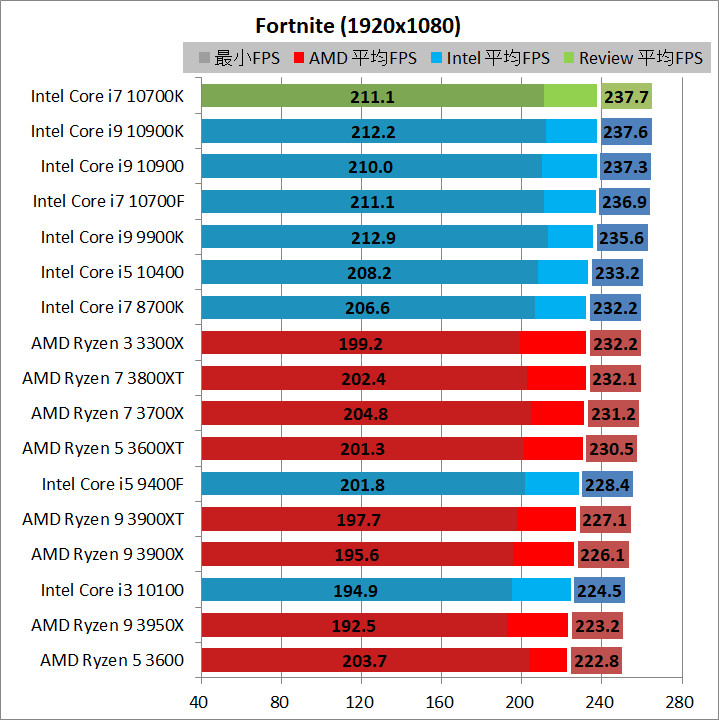This screenshot has height=720, width=719.
Task: Select the AMD Ryzen 7 3800XT label
Action: (103, 378)
